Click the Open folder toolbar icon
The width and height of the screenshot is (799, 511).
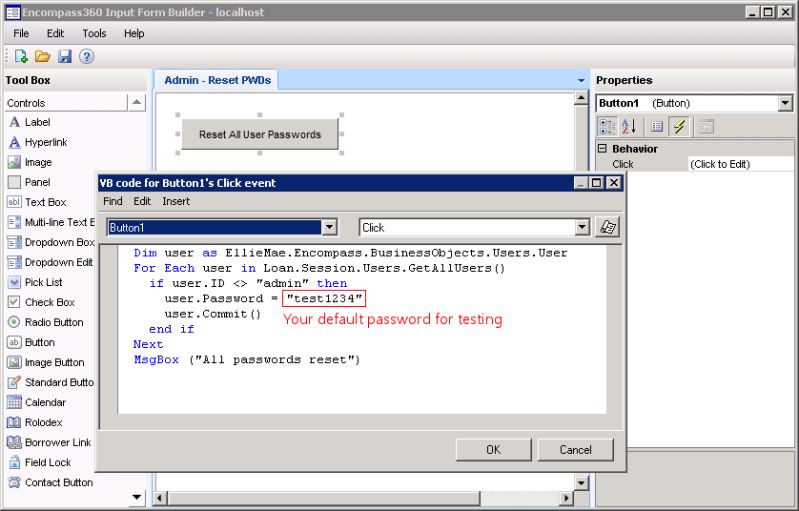(42, 56)
